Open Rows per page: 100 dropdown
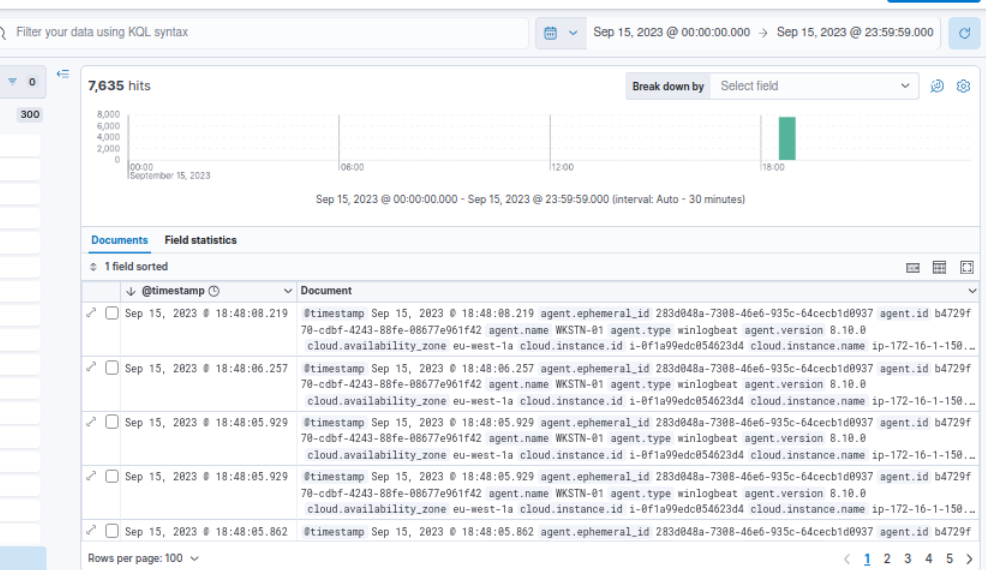The width and height of the screenshot is (986, 570). tap(143, 559)
